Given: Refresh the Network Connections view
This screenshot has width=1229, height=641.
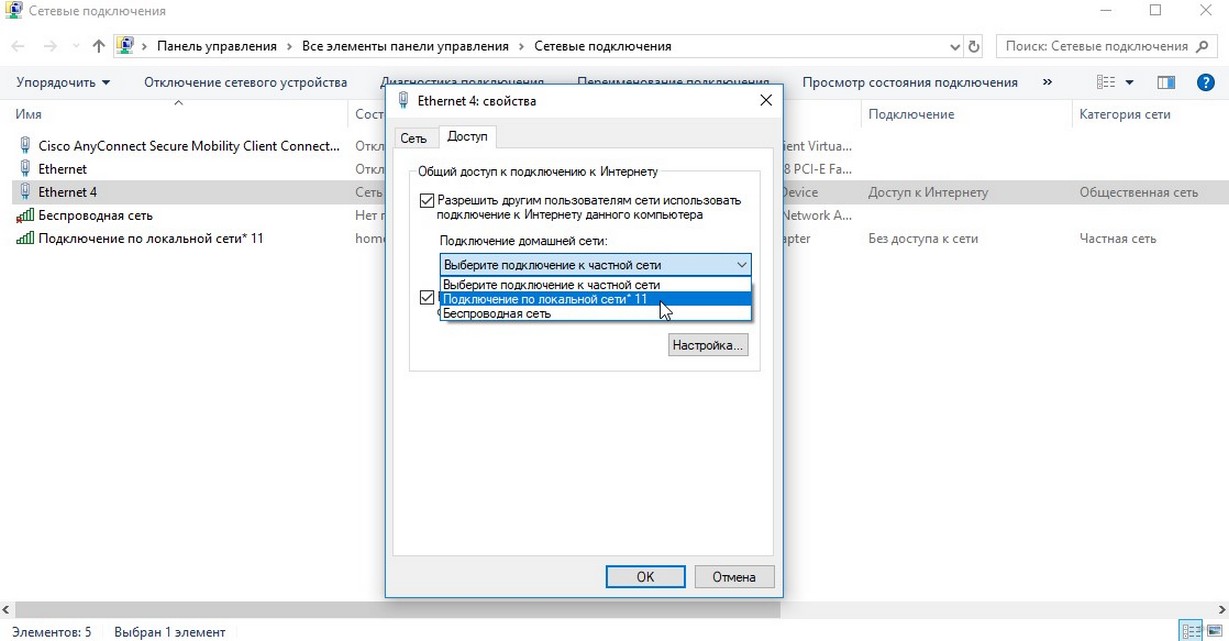Looking at the screenshot, I should 975,46.
